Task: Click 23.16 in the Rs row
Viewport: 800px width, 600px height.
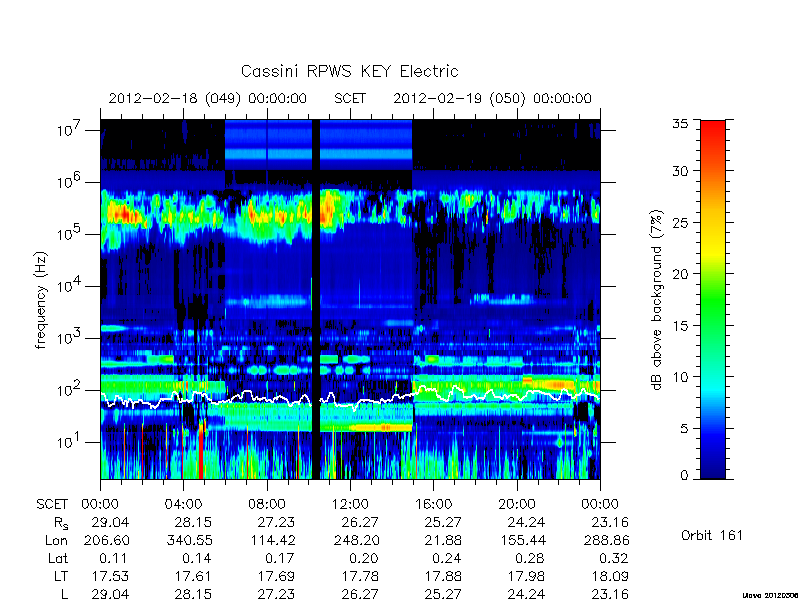Action: (609, 522)
